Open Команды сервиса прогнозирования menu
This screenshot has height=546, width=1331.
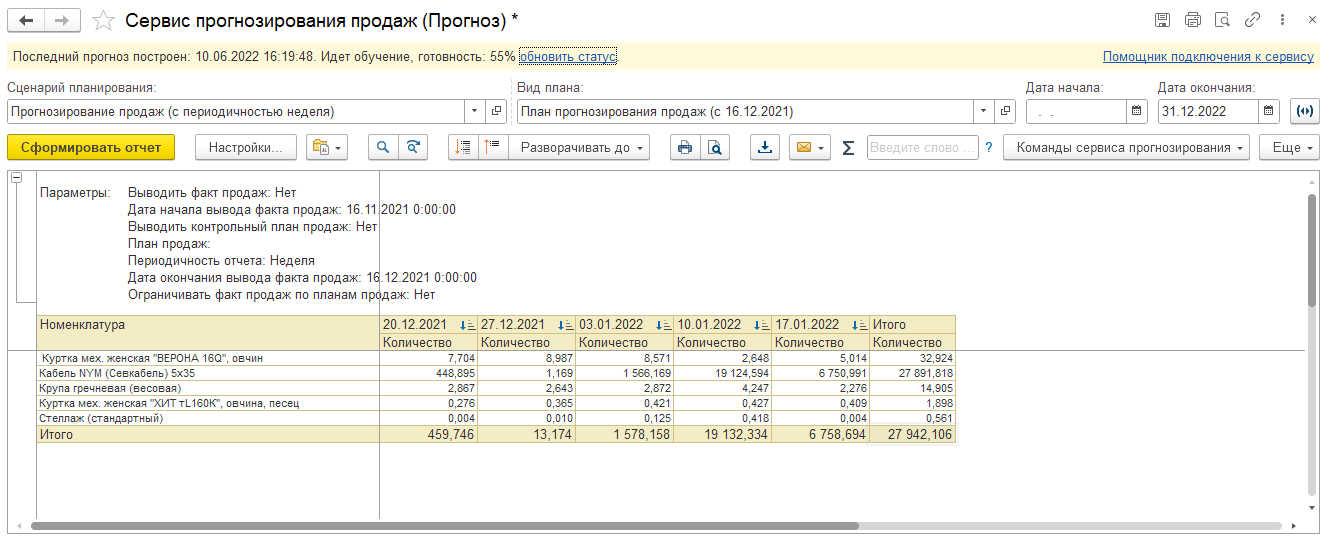tap(1127, 147)
